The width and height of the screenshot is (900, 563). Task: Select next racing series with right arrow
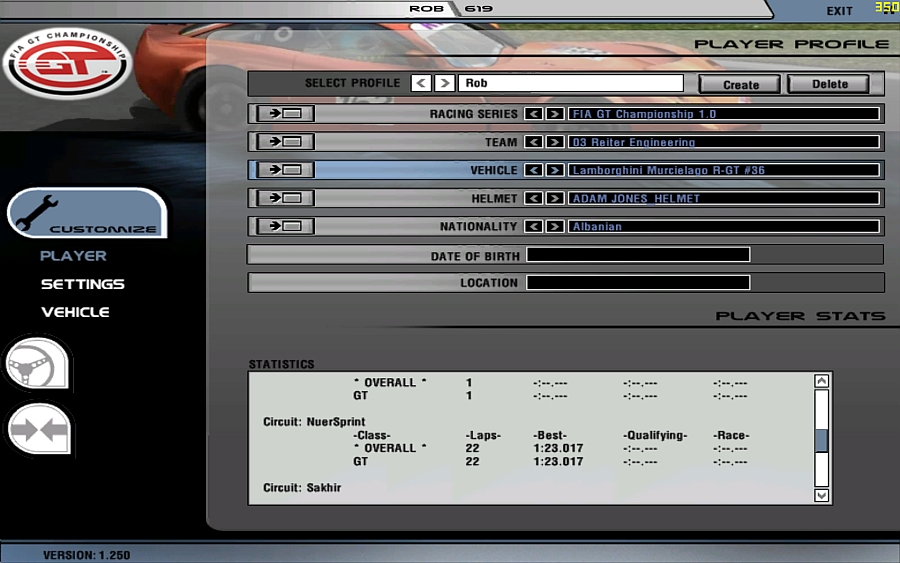[x=554, y=114]
